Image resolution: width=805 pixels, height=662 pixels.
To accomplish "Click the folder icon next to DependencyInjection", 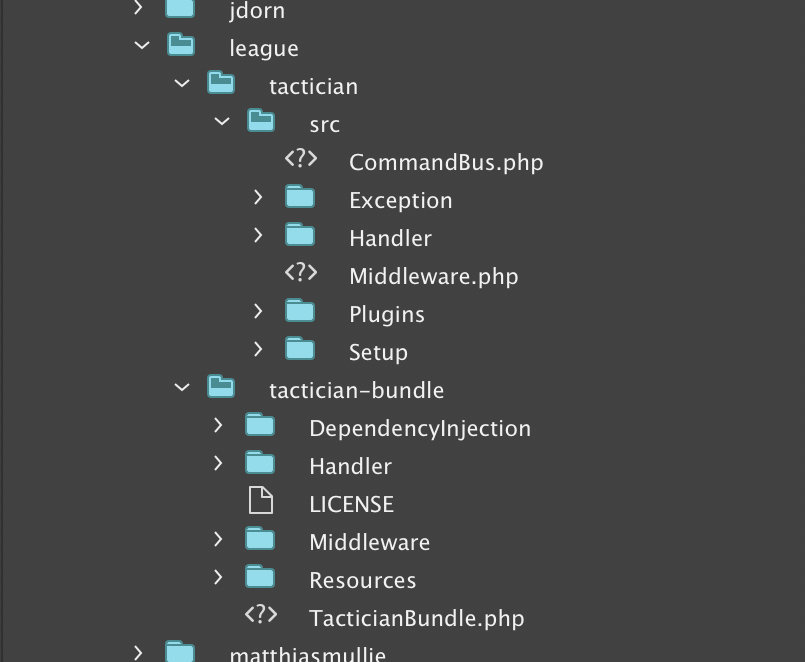I will coord(260,427).
